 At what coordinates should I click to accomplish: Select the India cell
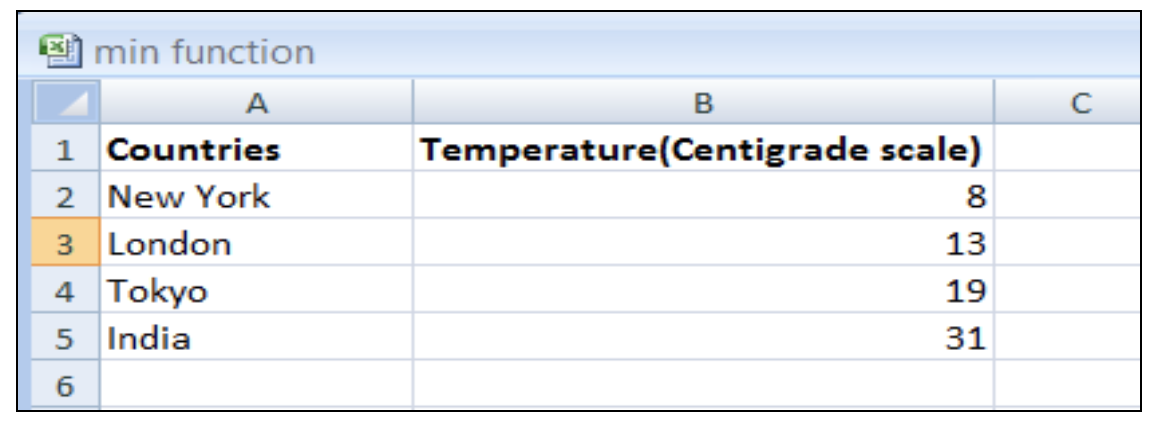click(257, 336)
